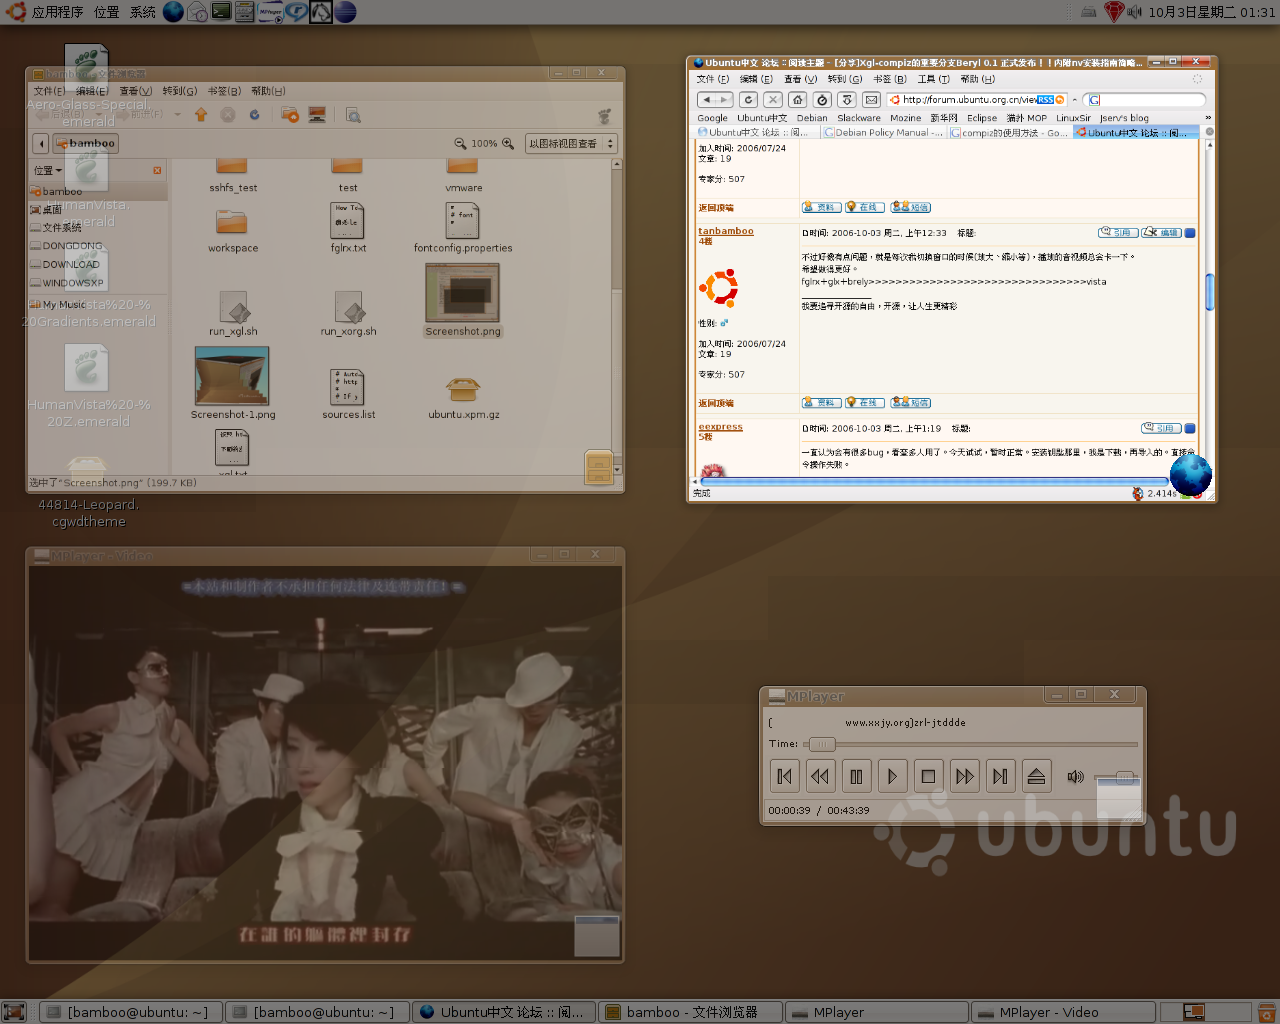This screenshot has width=1280, height=1024.
Task: Open file search in file browser toolbar
Action: [353, 115]
